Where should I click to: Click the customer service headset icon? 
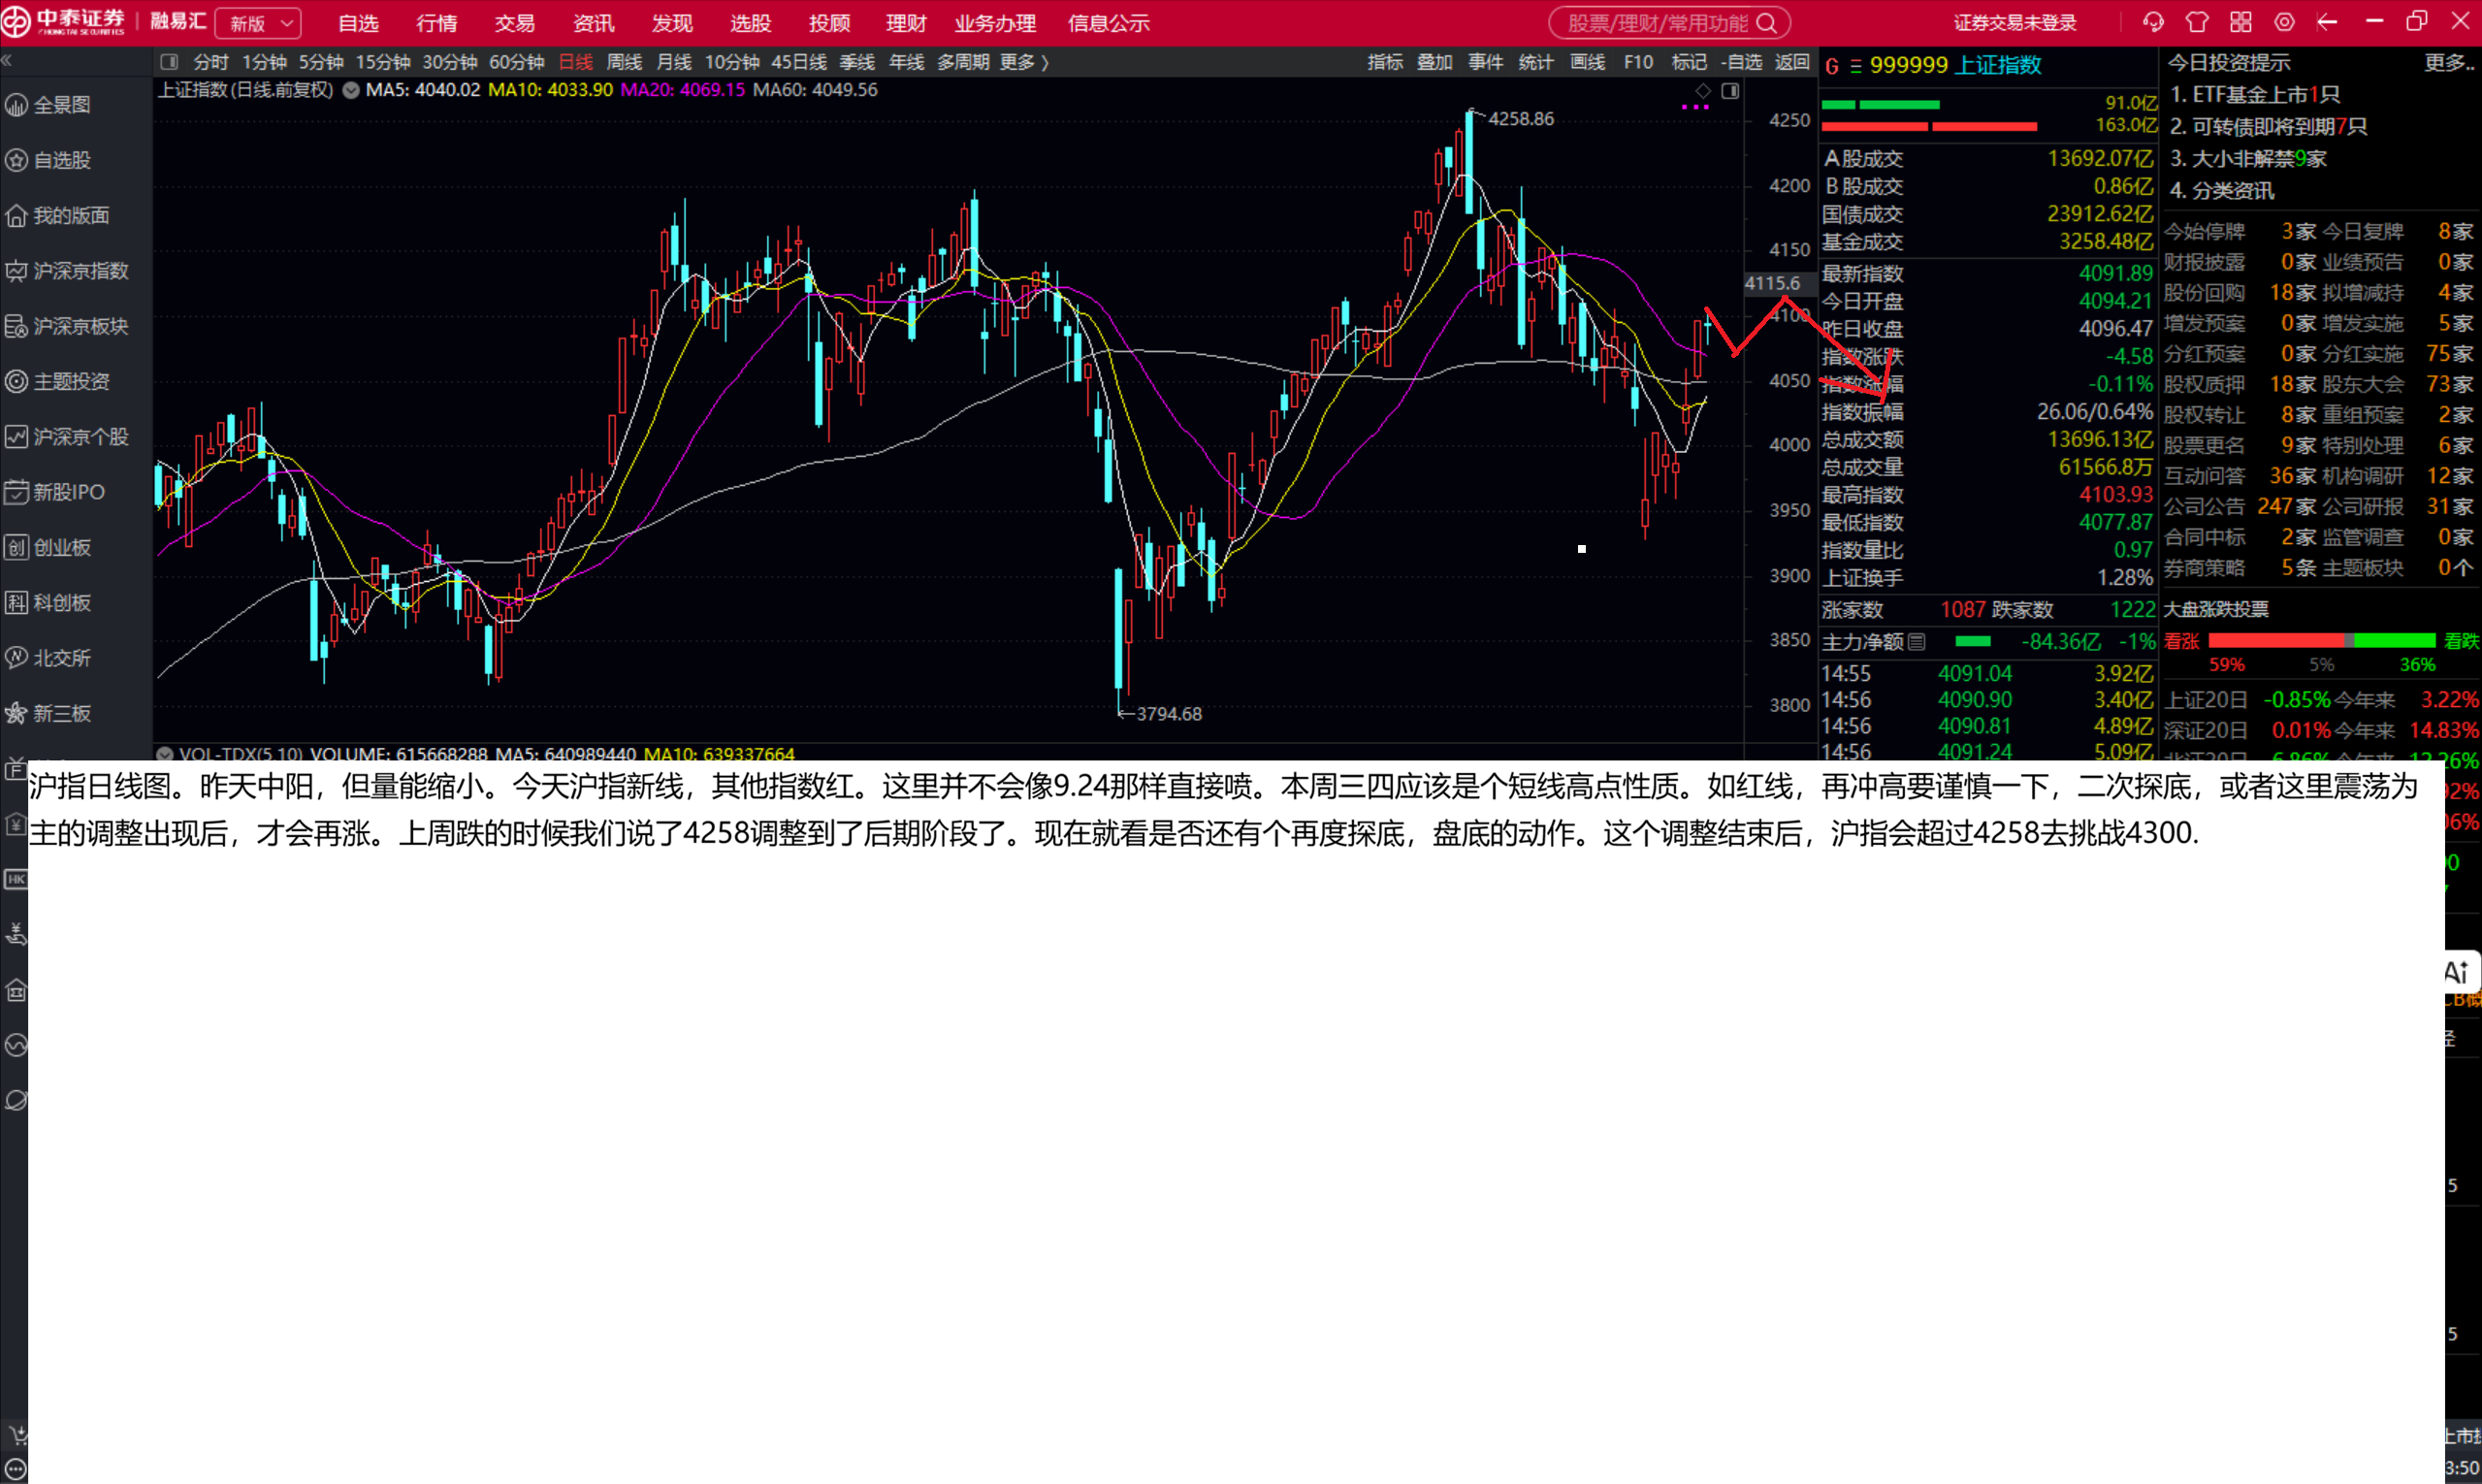point(2153,22)
